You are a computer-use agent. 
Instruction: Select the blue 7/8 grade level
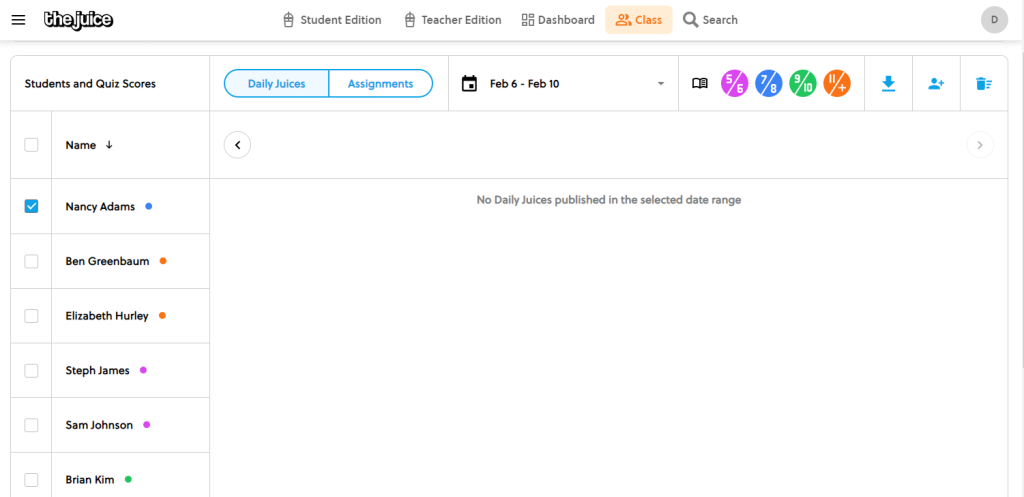coord(769,84)
